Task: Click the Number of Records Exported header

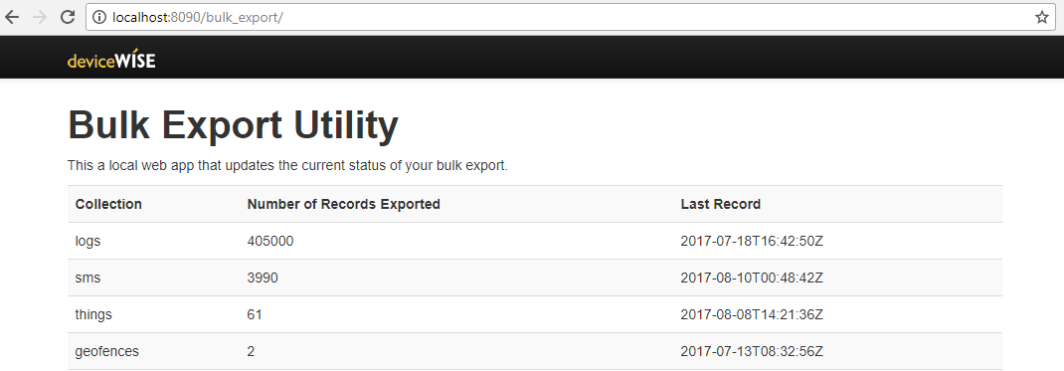Action: click(x=344, y=204)
